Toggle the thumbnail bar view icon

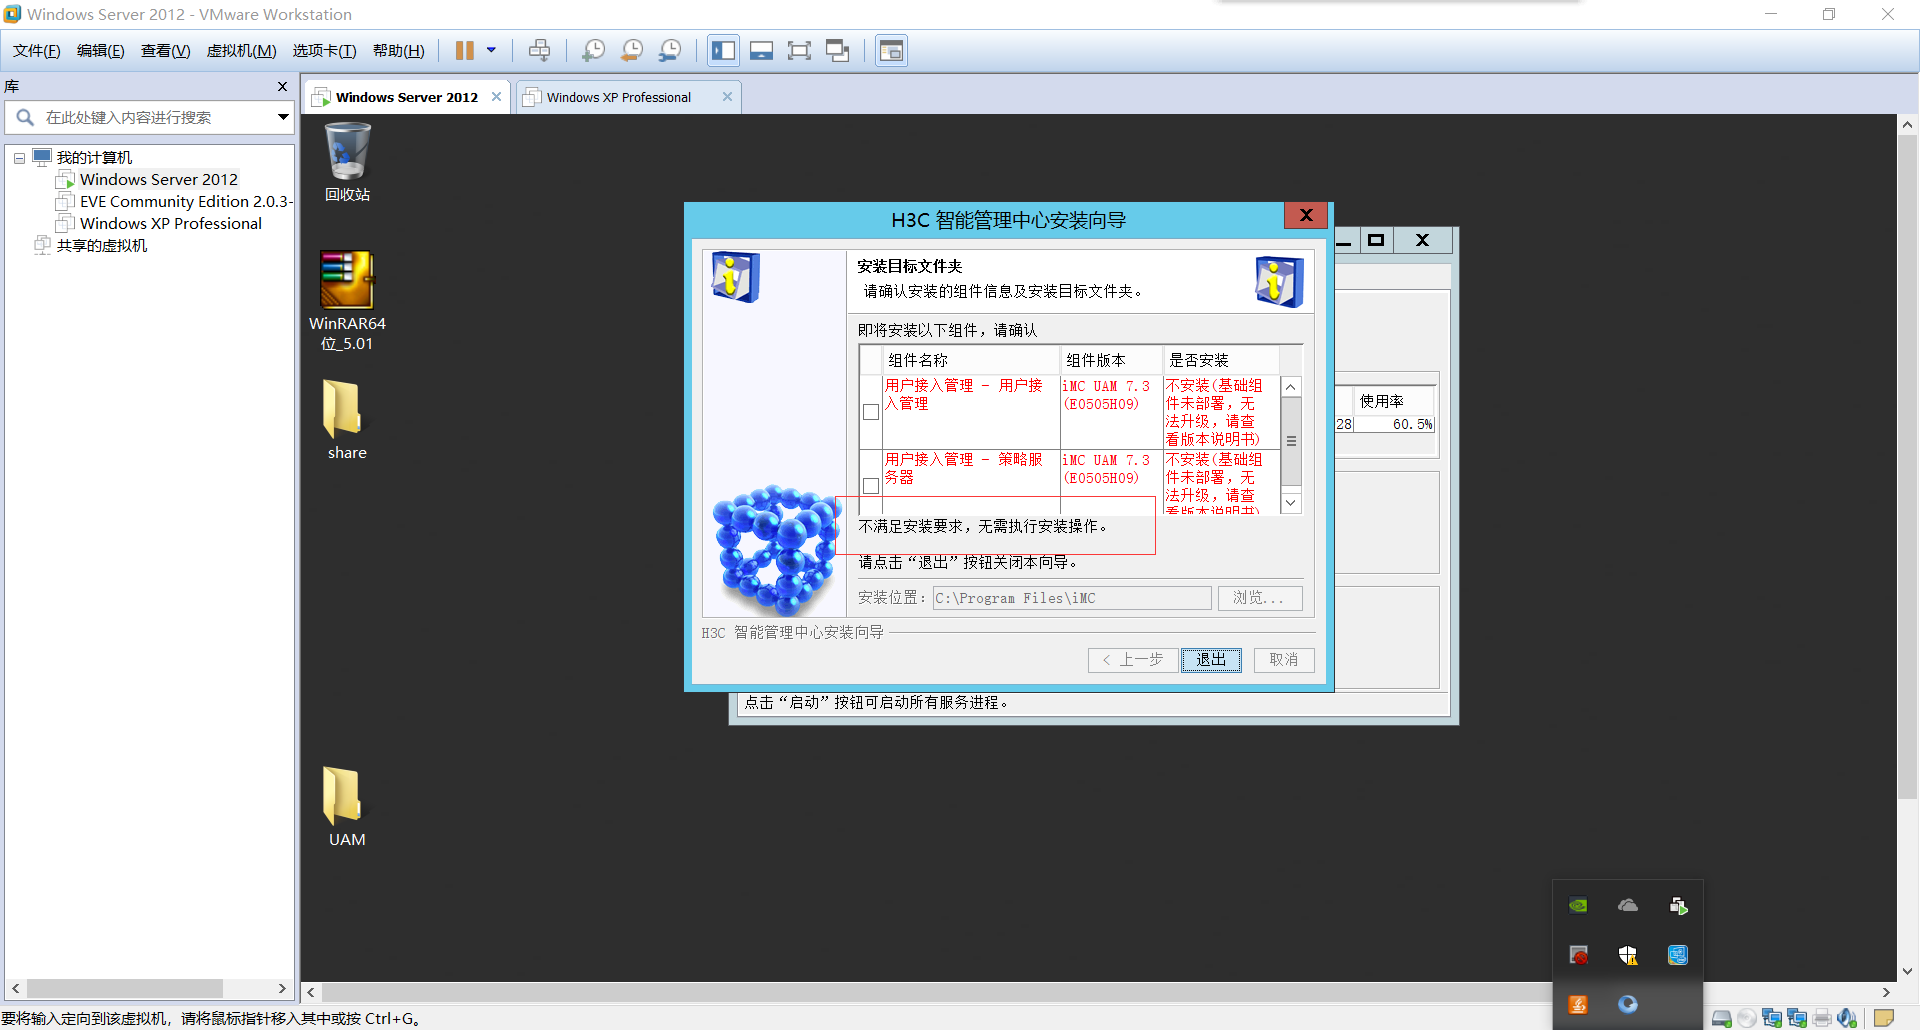[x=762, y=51]
